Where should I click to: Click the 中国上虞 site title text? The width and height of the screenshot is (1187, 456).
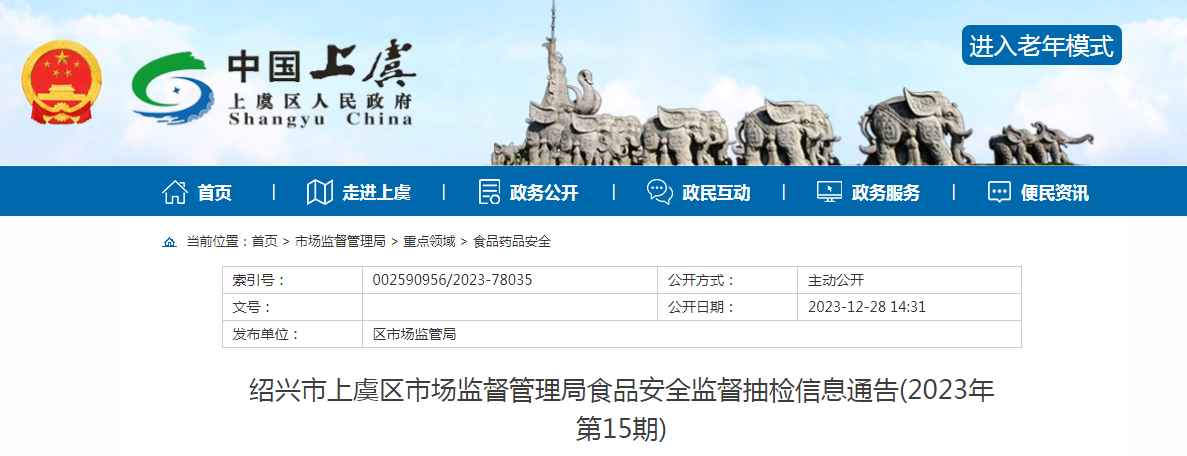coord(321,66)
